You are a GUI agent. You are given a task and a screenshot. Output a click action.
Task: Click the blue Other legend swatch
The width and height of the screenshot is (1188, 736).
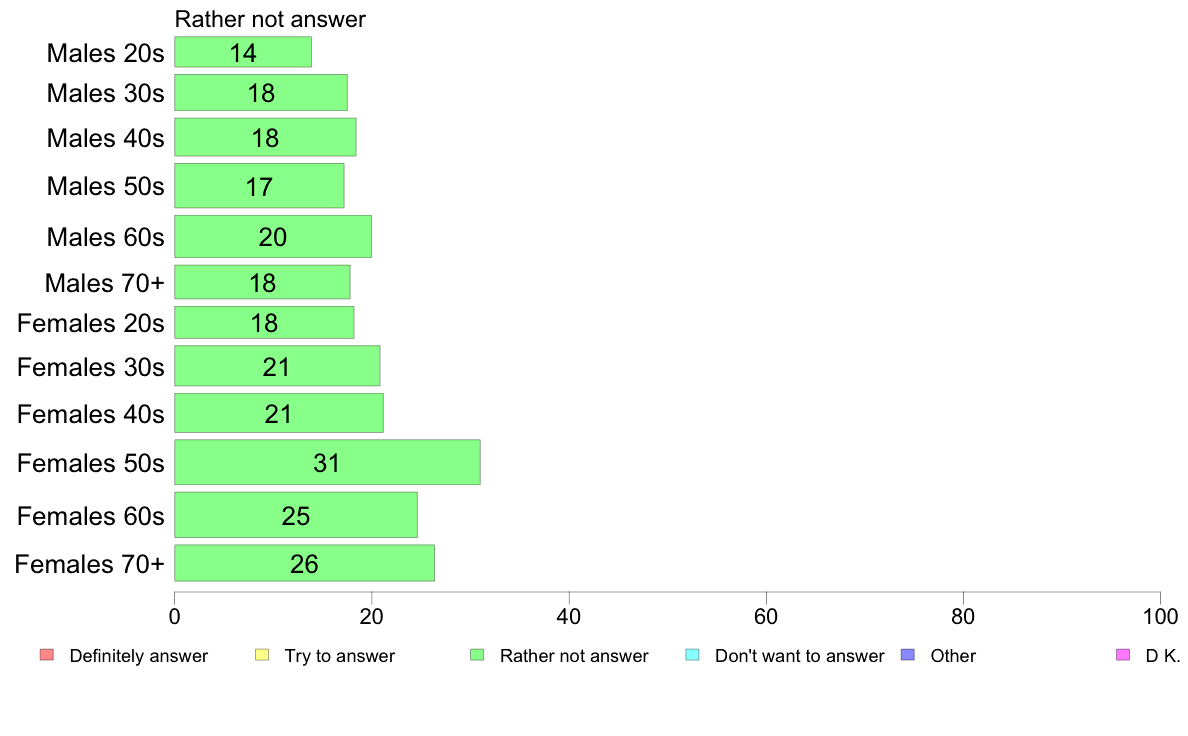click(908, 655)
